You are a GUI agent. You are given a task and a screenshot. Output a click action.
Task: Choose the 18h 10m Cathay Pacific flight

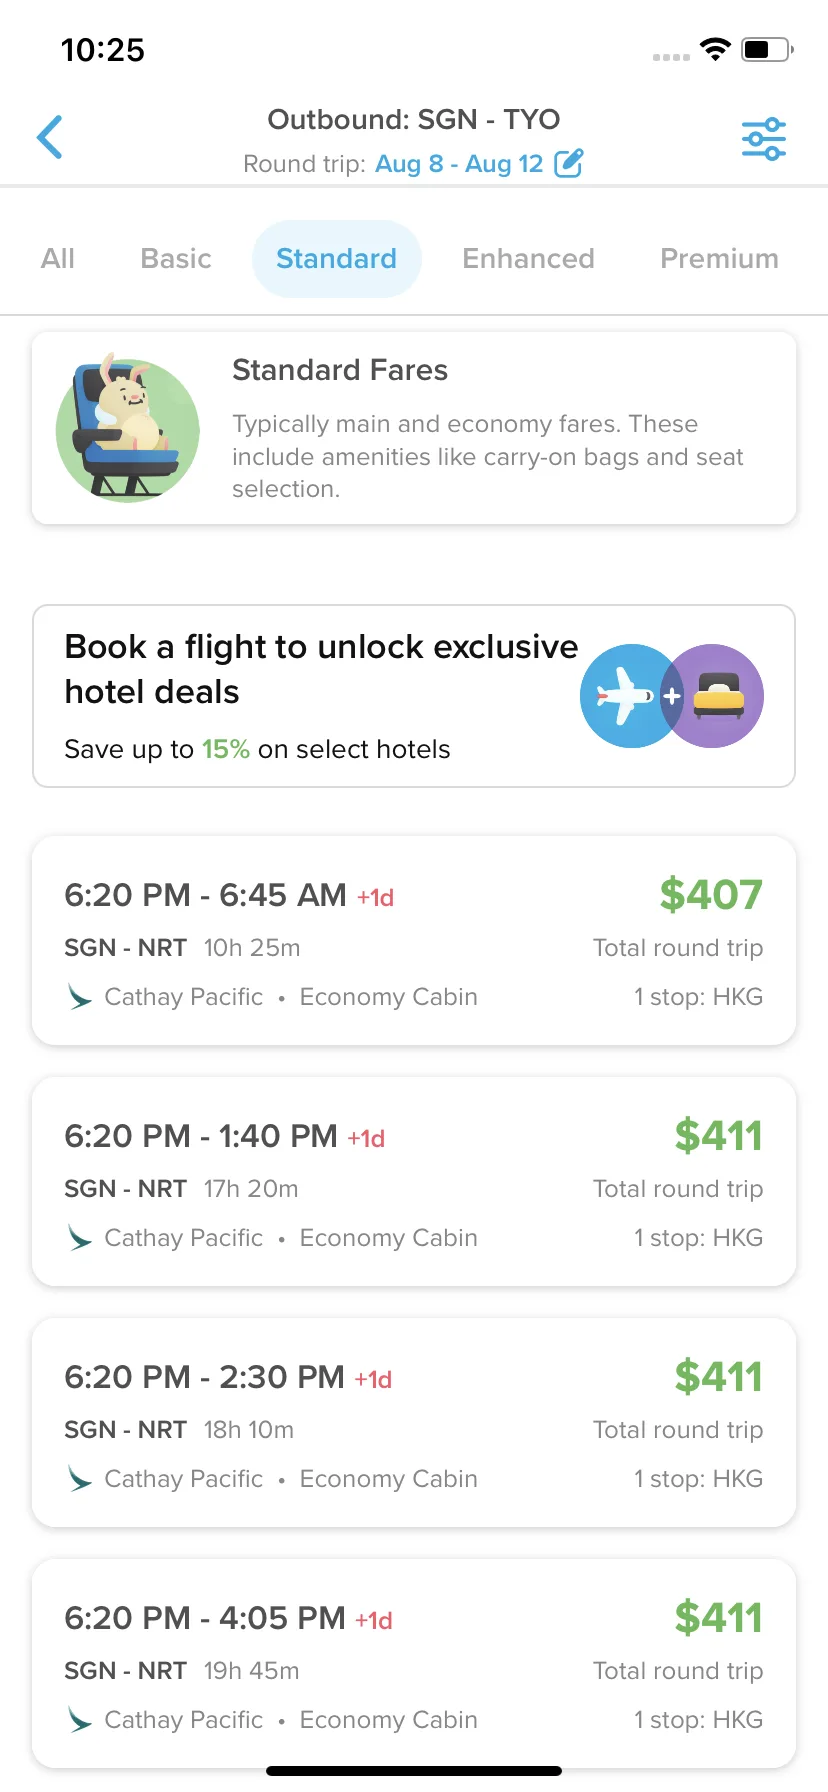[414, 1423]
